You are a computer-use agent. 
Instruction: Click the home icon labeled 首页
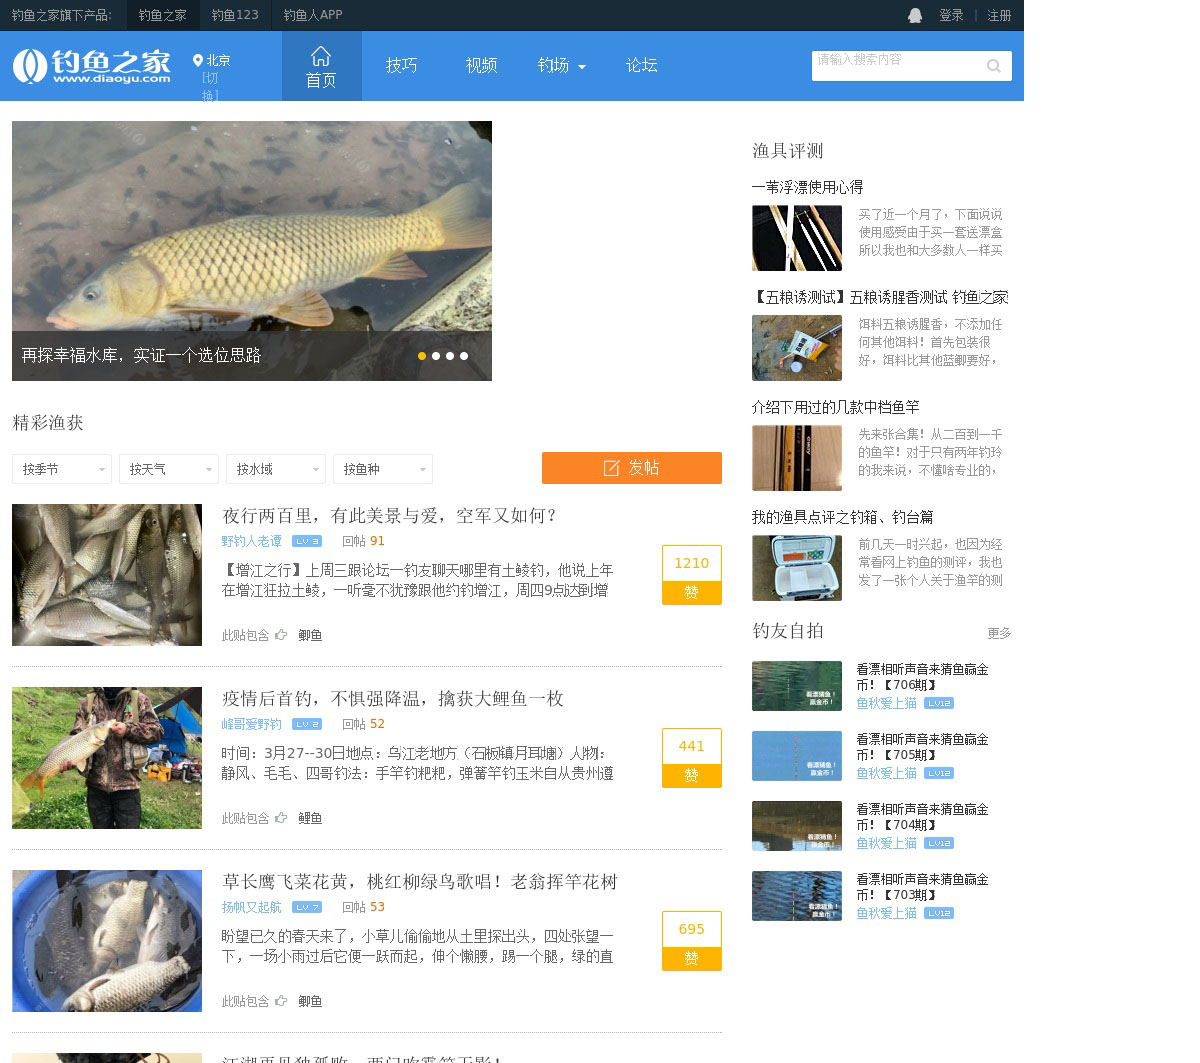[321, 56]
